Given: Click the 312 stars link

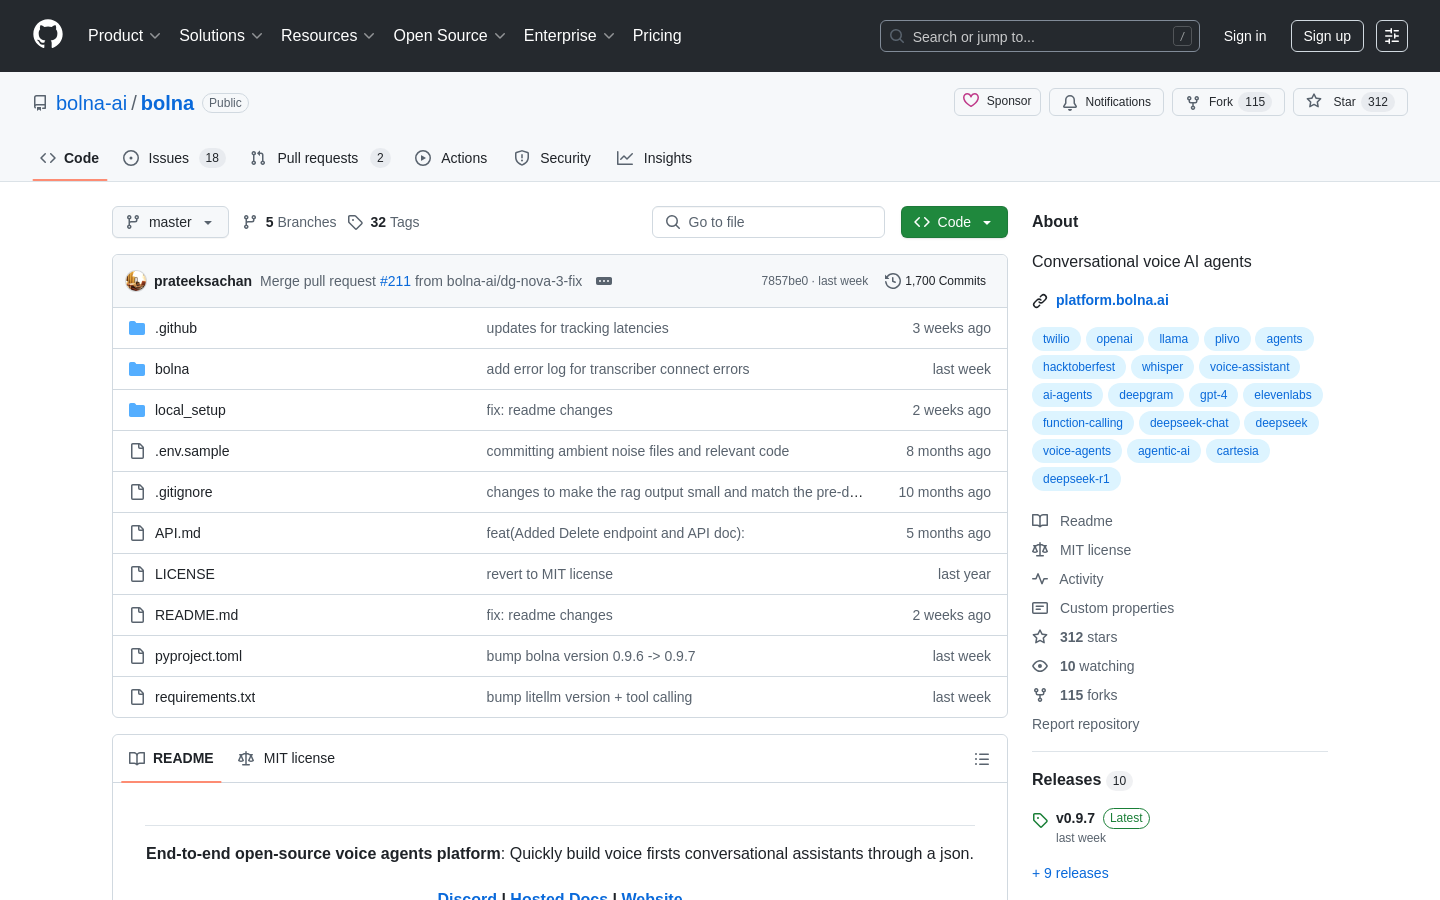Looking at the screenshot, I should click(x=1075, y=637).
